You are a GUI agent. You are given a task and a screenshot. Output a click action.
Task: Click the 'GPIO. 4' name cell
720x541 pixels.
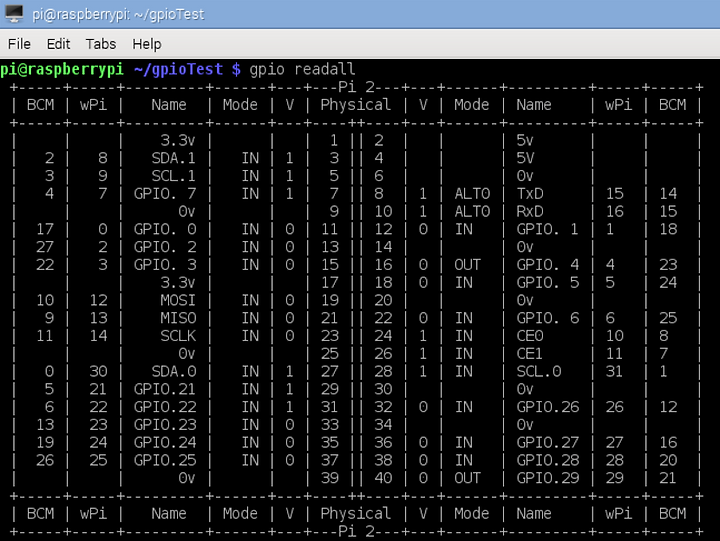tap(547, 265)
